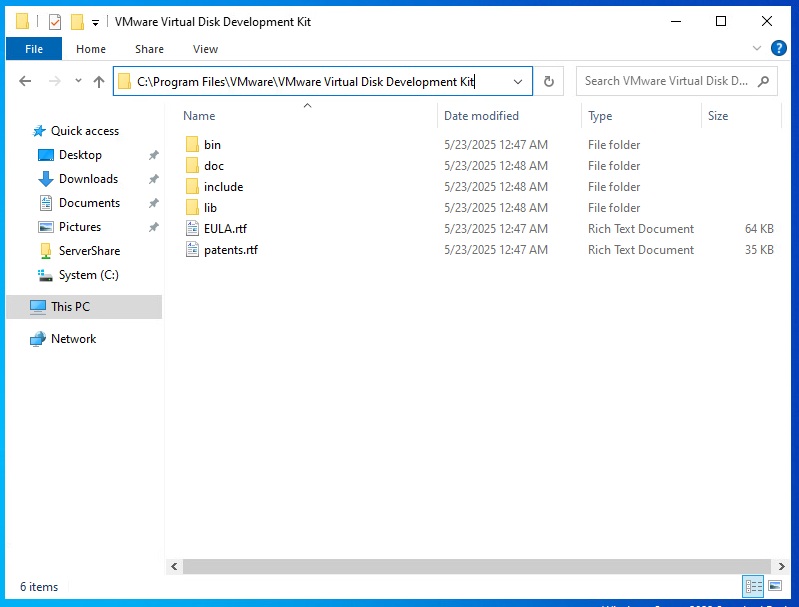Image resolution: width=799 pixels, height=607 pixels.
Task: Sort by the Size column header
Action: coord(717,116)
